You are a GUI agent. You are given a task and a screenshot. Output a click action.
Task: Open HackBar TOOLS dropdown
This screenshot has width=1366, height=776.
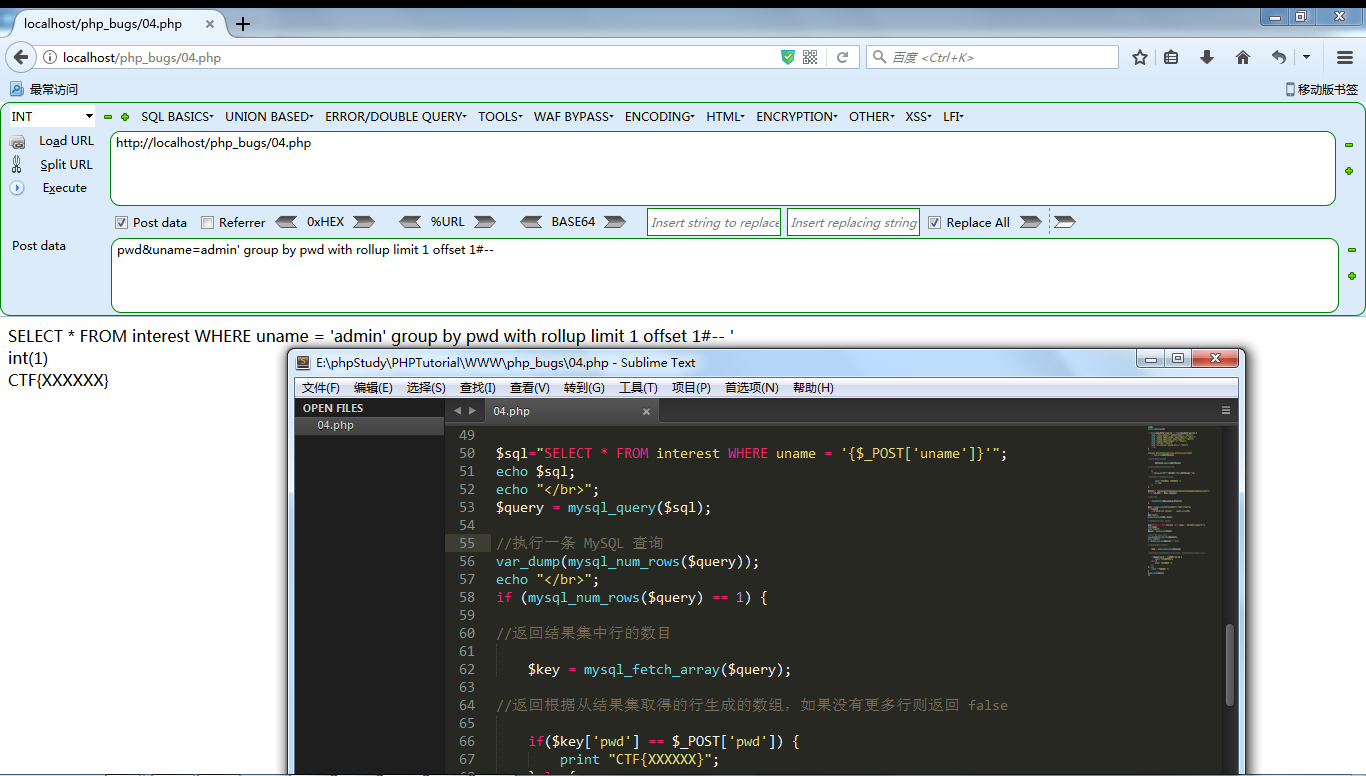click(500, 117)
